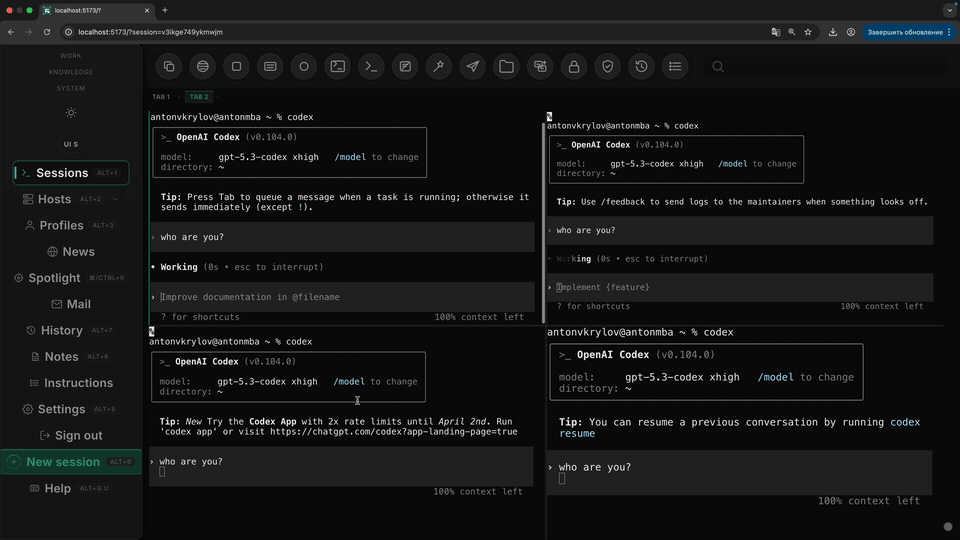The image size is (960, 540).
Task: Select the SYSTEM category label
Action: pos(71,89)
